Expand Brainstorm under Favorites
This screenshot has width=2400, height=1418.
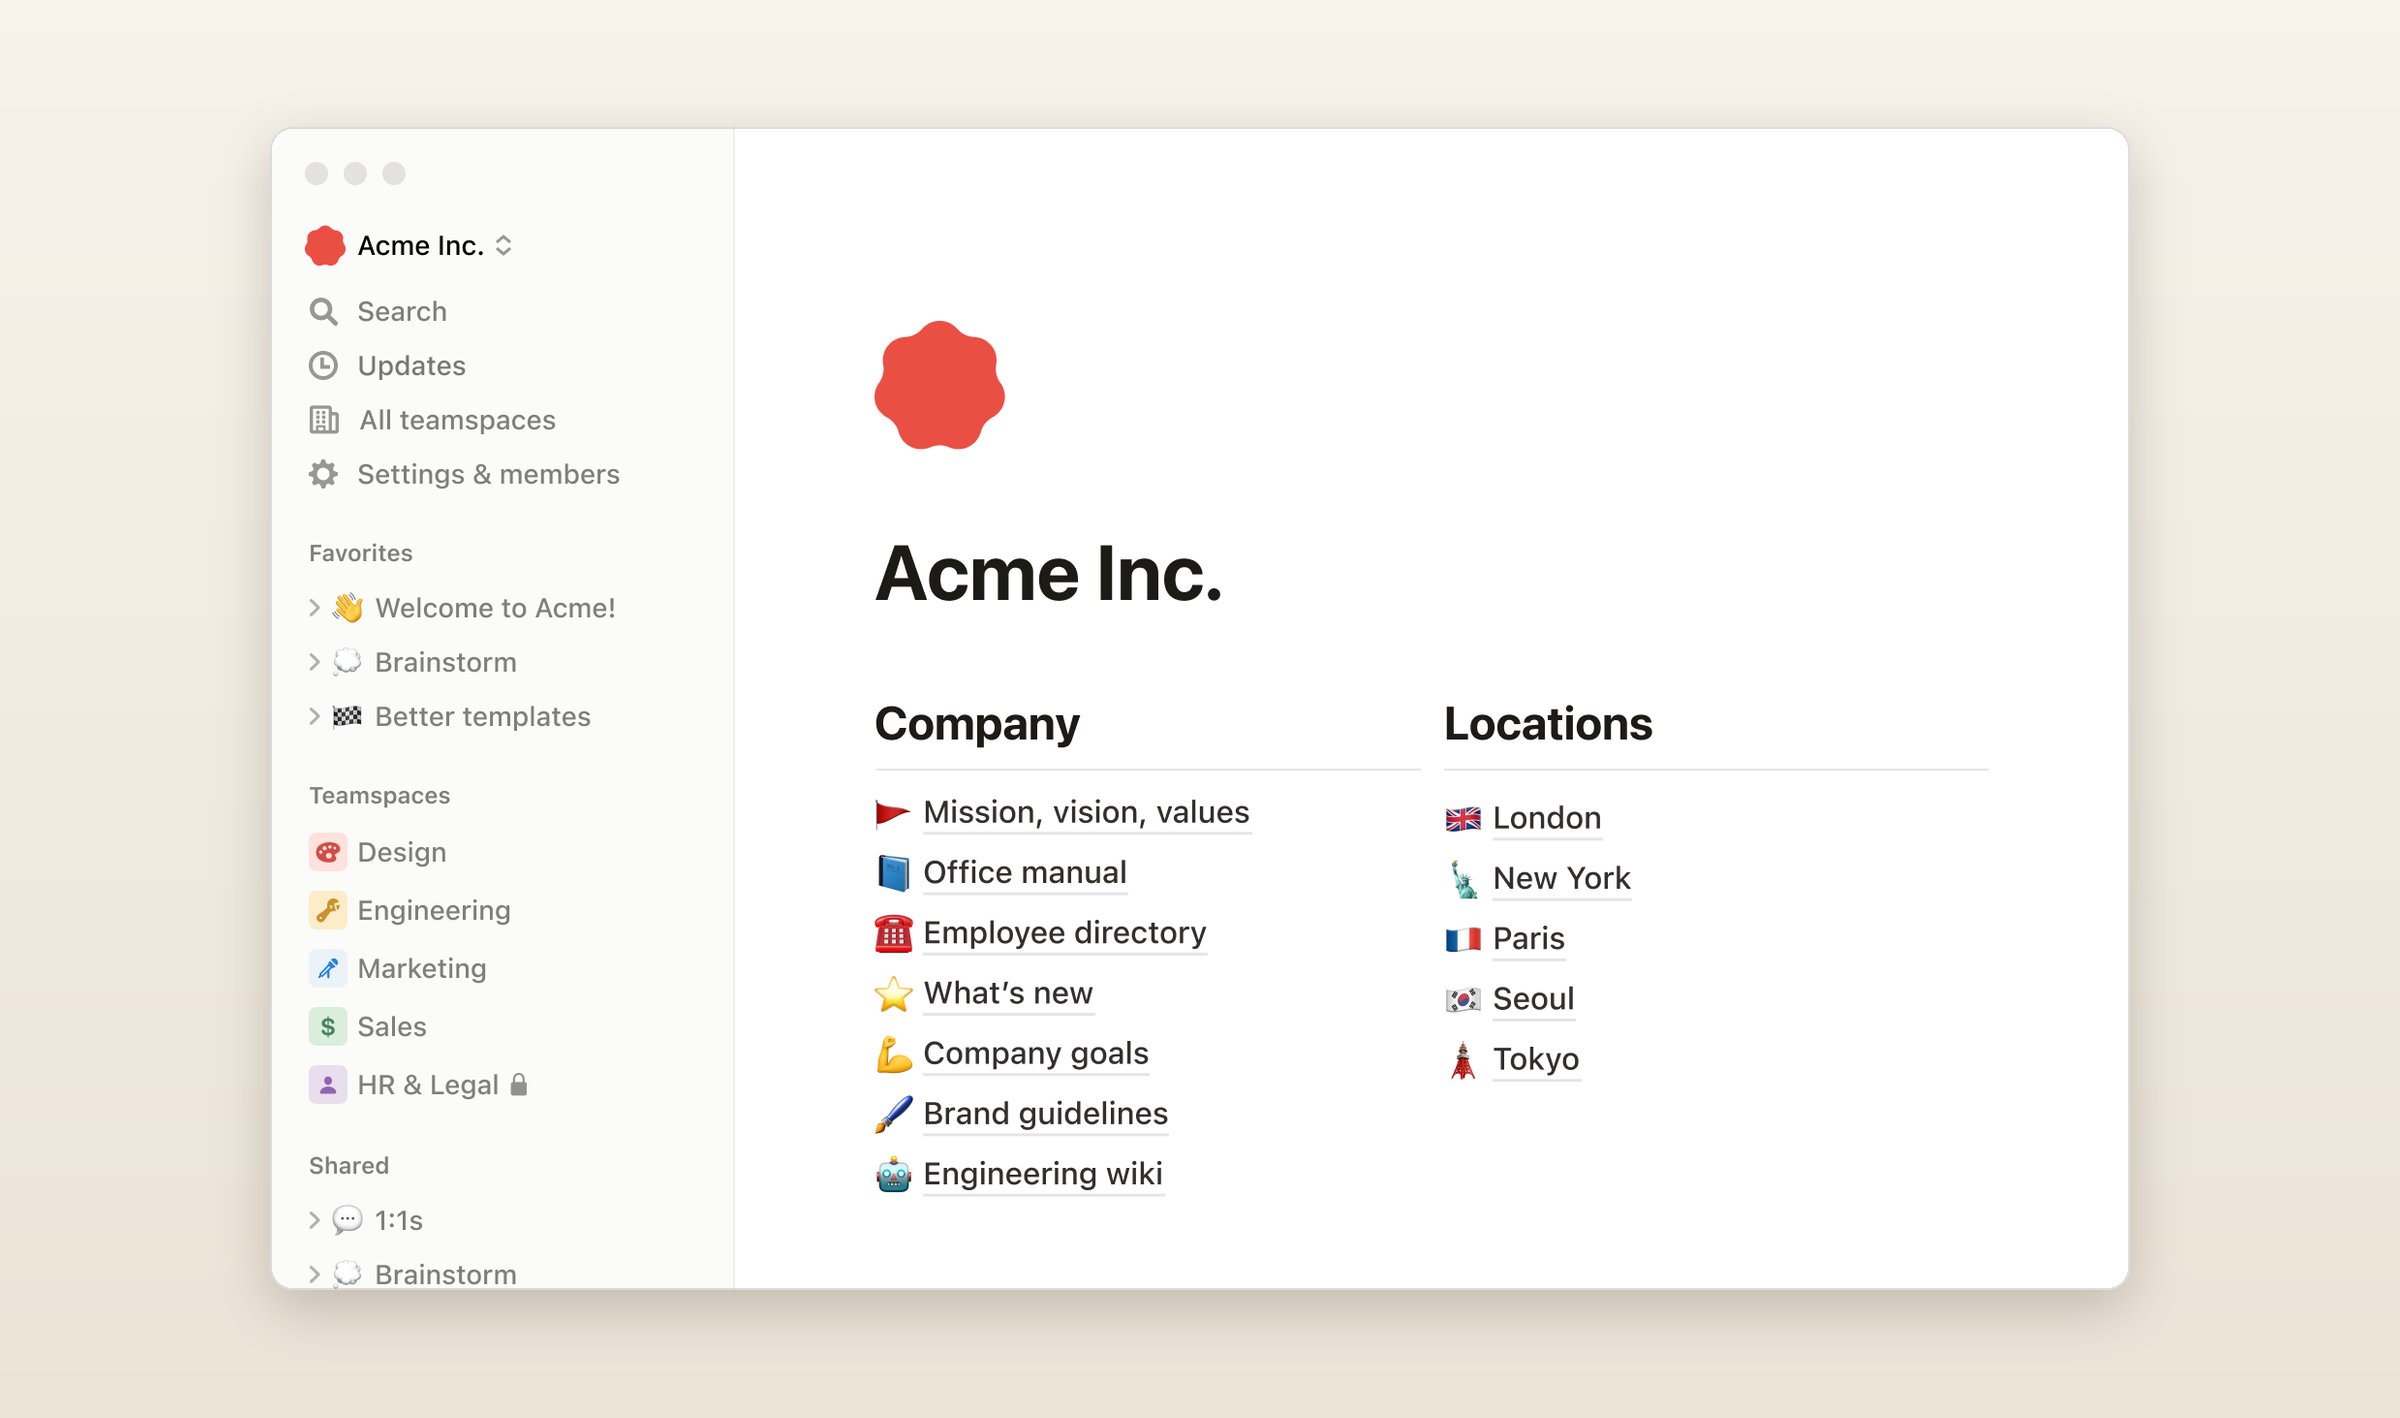[x=314, y=661]
